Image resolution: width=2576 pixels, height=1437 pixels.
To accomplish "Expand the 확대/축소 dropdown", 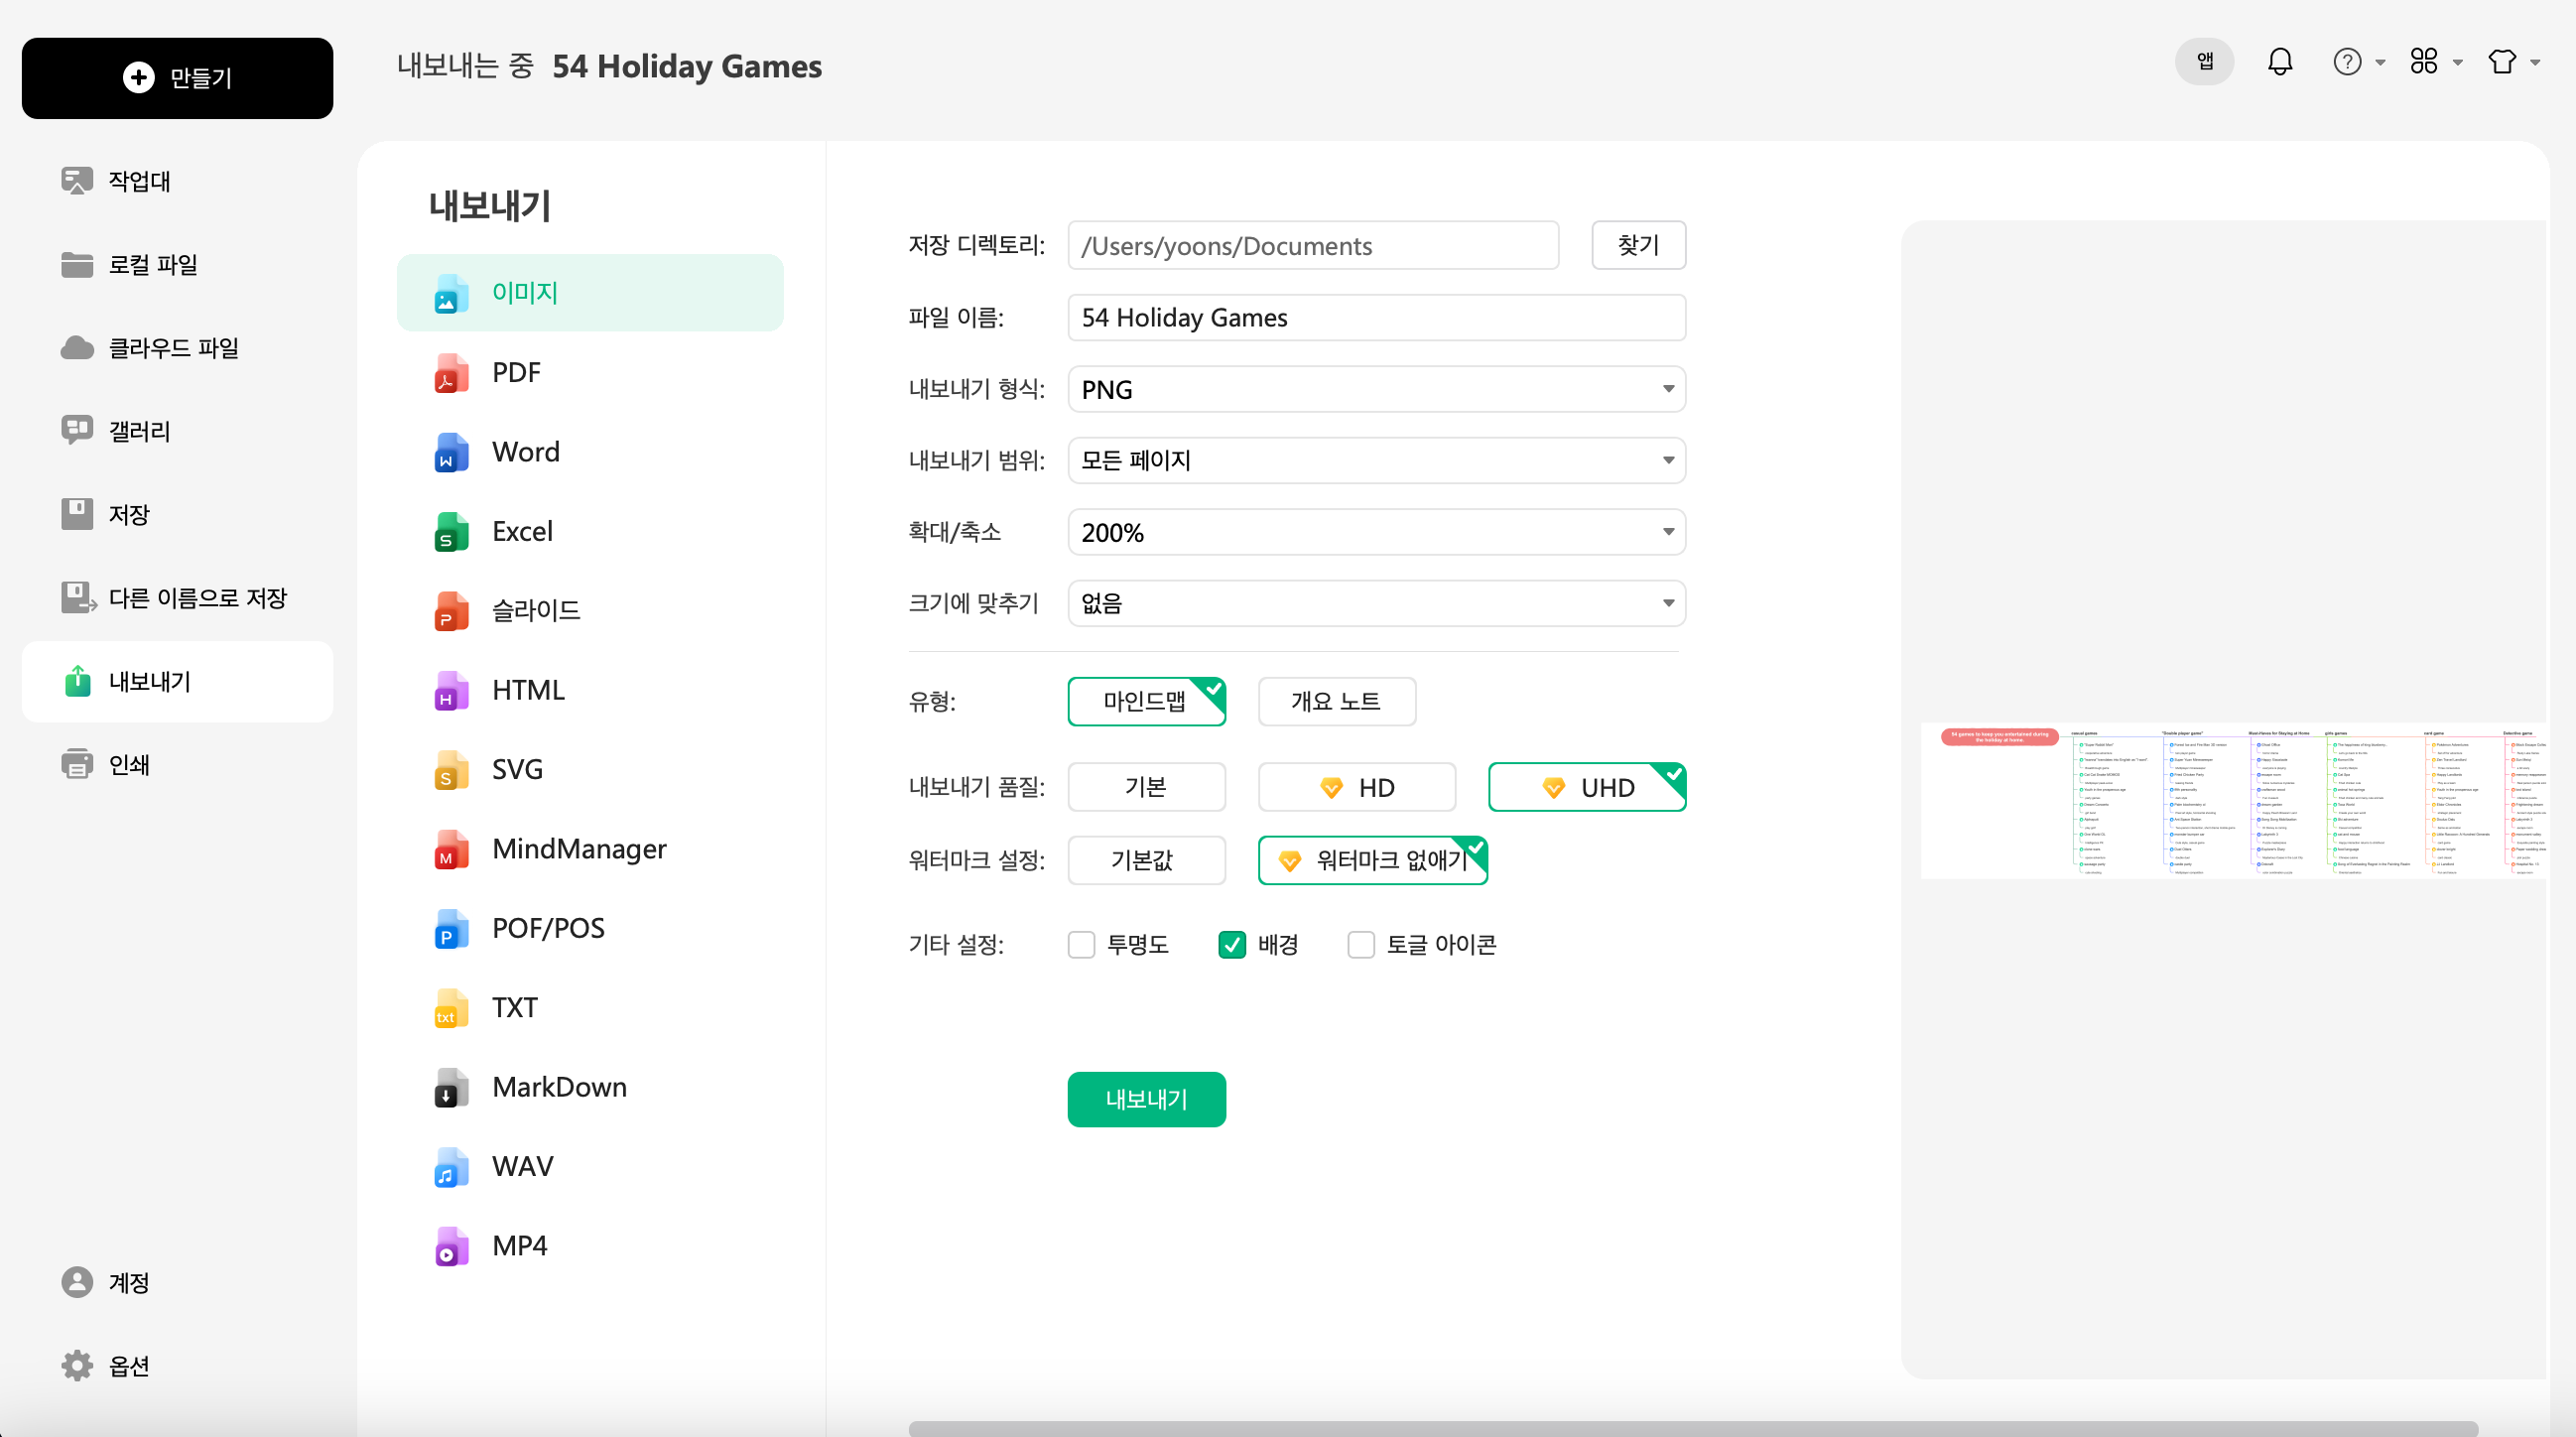I will [x=1663, y=531].
